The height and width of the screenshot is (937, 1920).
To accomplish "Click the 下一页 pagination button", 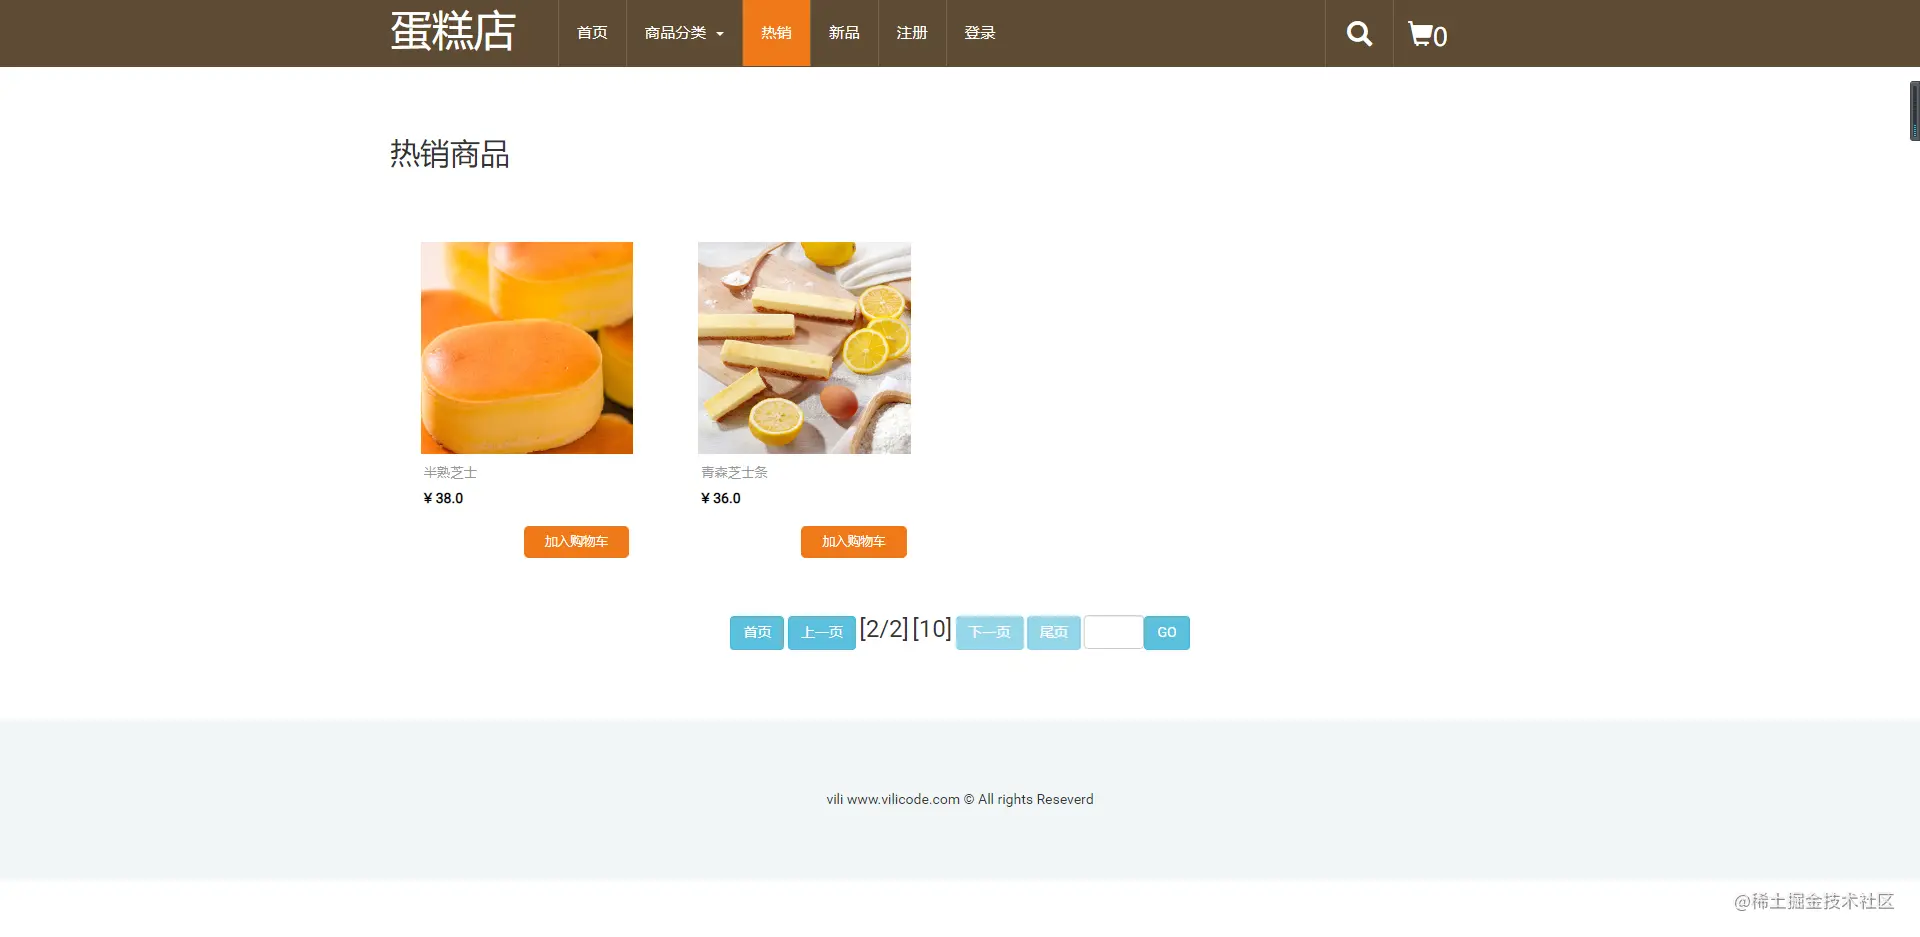I will (990, 633).
